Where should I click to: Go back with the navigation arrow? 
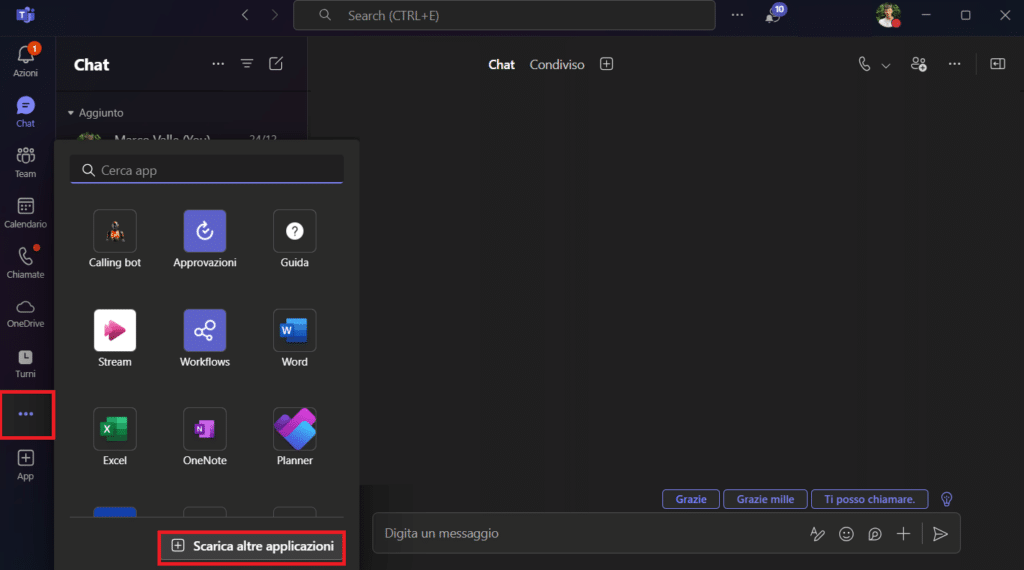pos(245,15)
